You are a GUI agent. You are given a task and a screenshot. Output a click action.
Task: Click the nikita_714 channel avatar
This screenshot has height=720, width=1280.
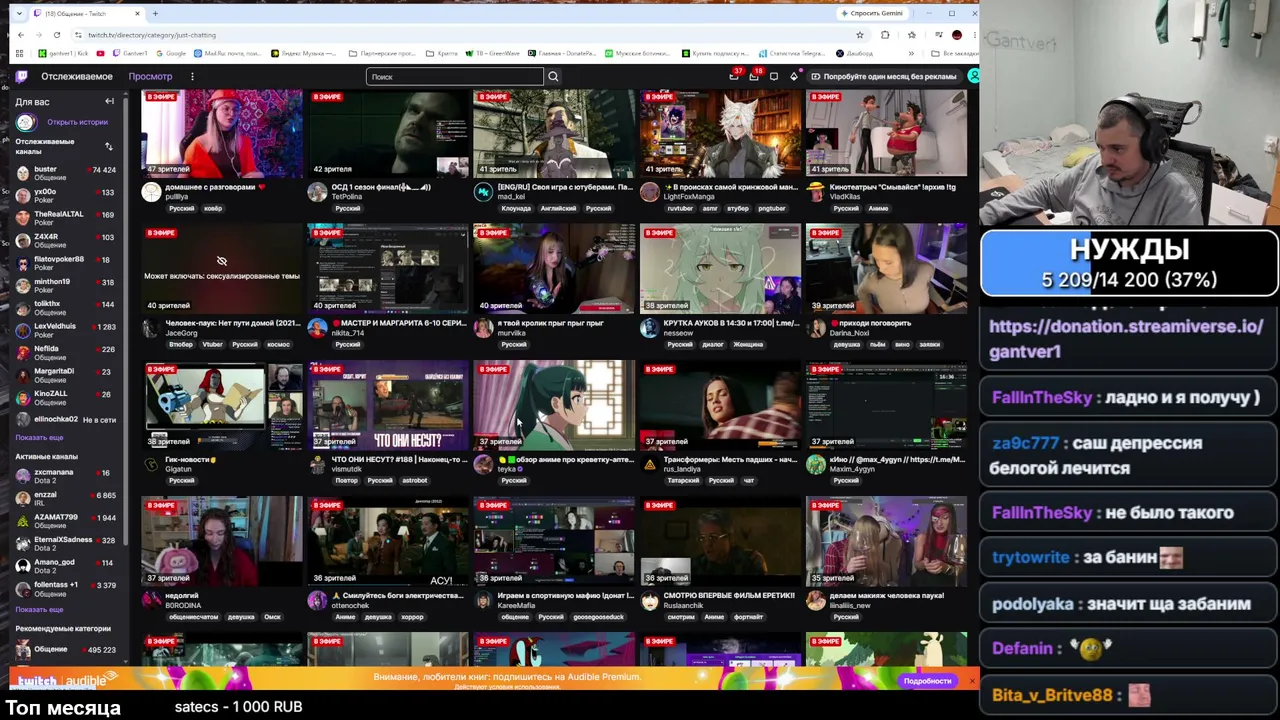pyautogui.click(x=317, y=328)
